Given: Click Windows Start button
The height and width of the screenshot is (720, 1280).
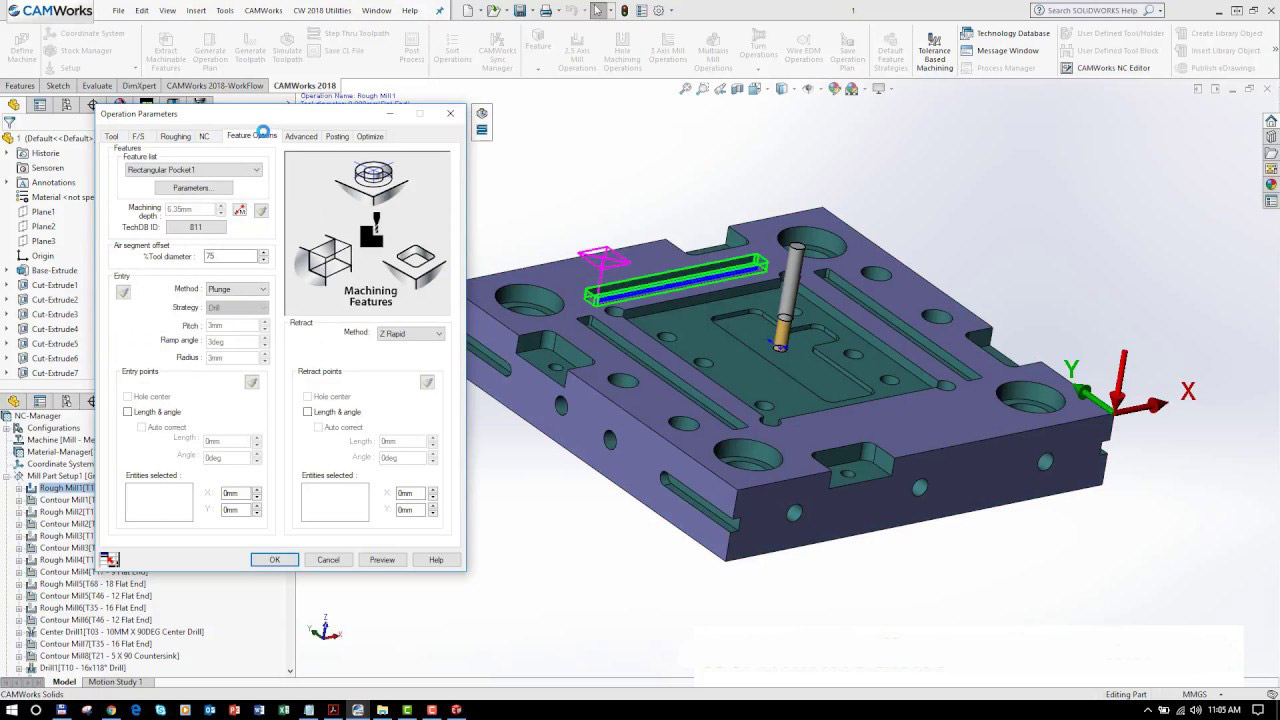Looking at the screenshot, I should [10, 709].
